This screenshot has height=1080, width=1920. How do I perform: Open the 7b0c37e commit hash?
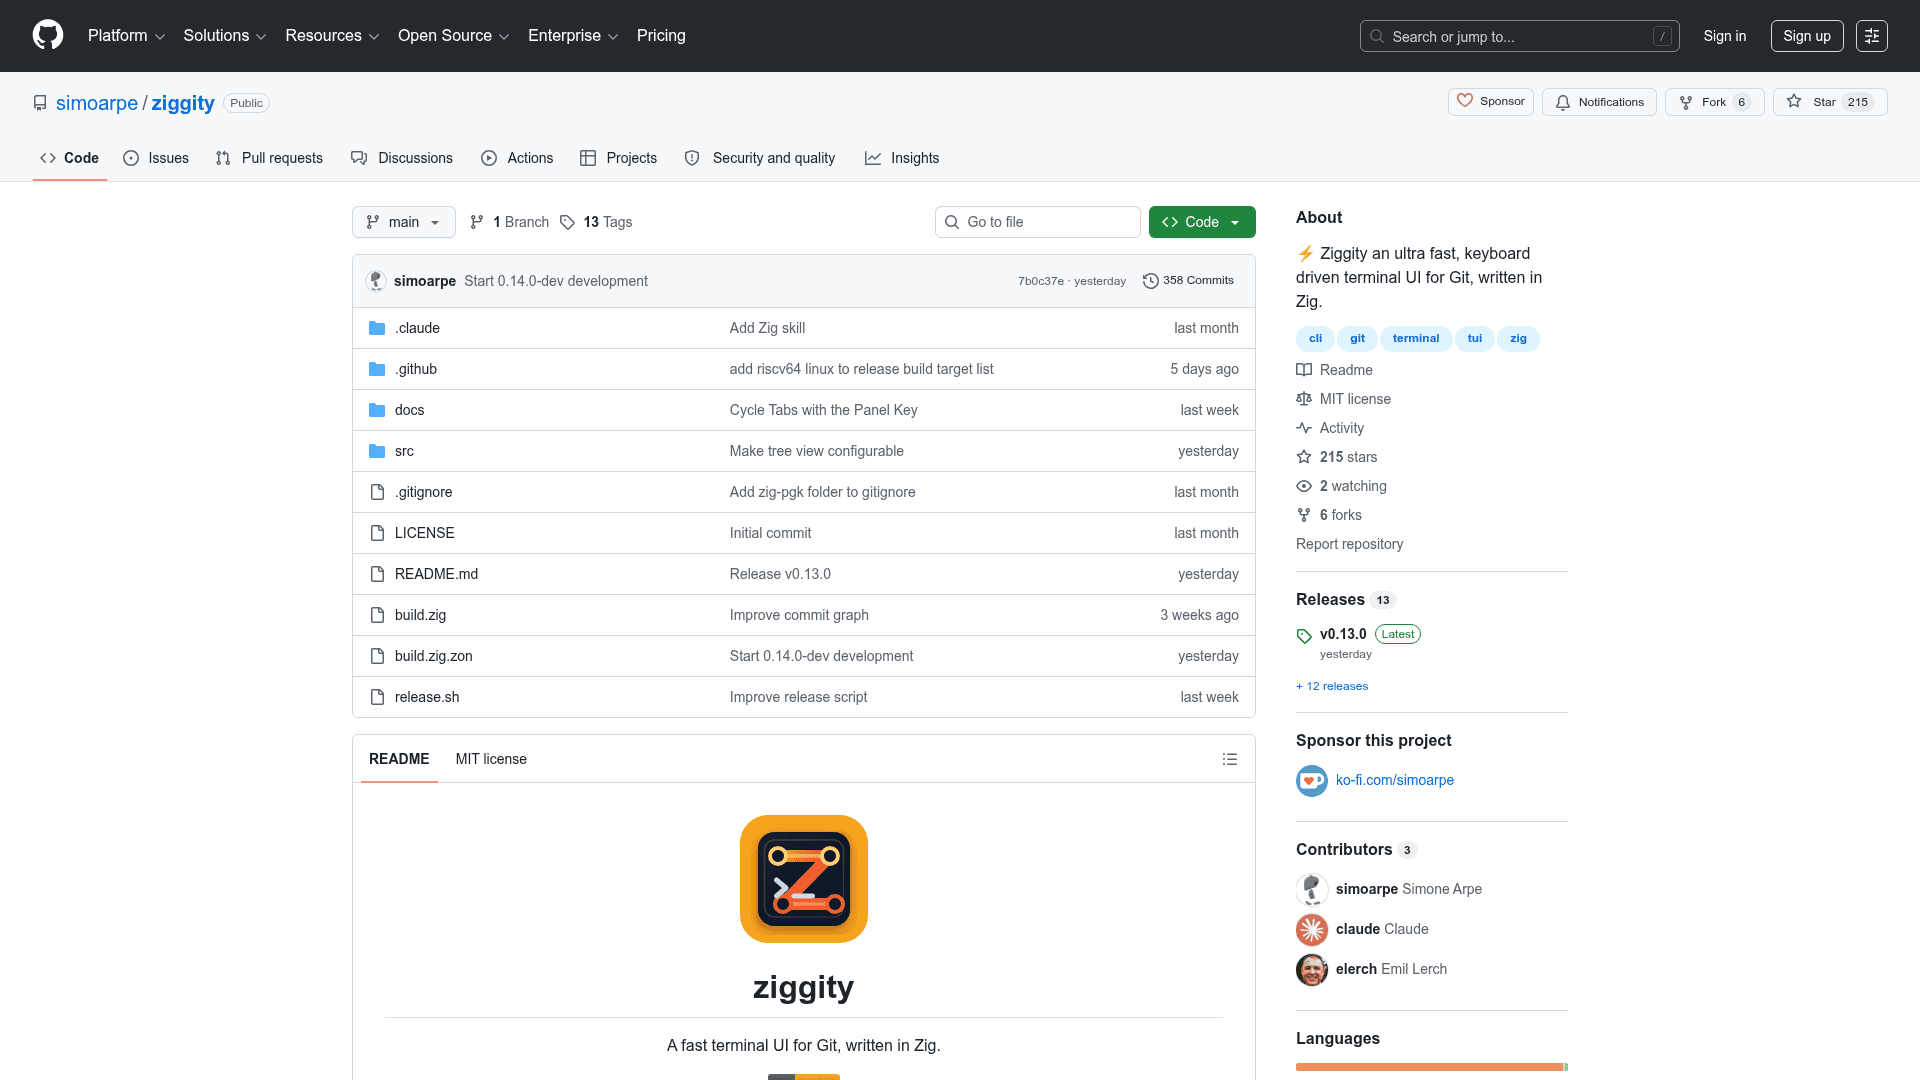pos(1041,281)
